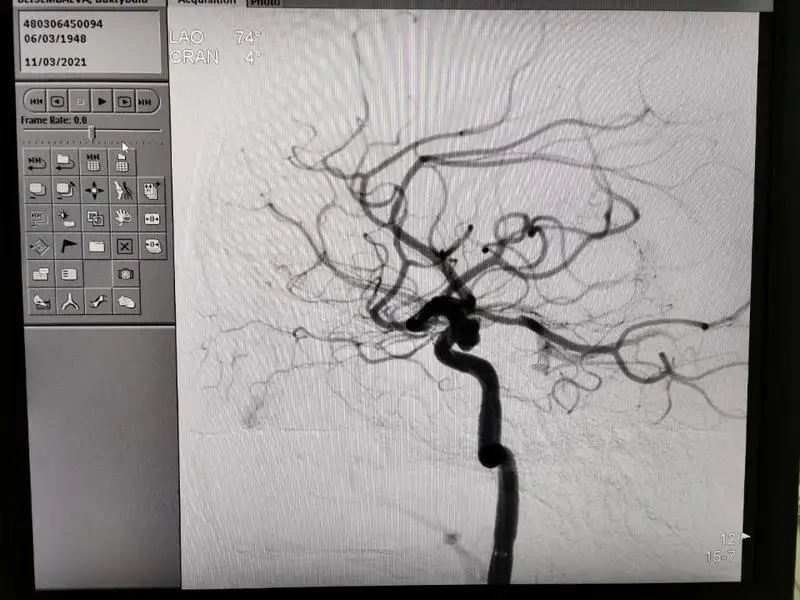Click the bottom-left analysis icon with tray
800x600 pixels.
[x=41, y=302]
